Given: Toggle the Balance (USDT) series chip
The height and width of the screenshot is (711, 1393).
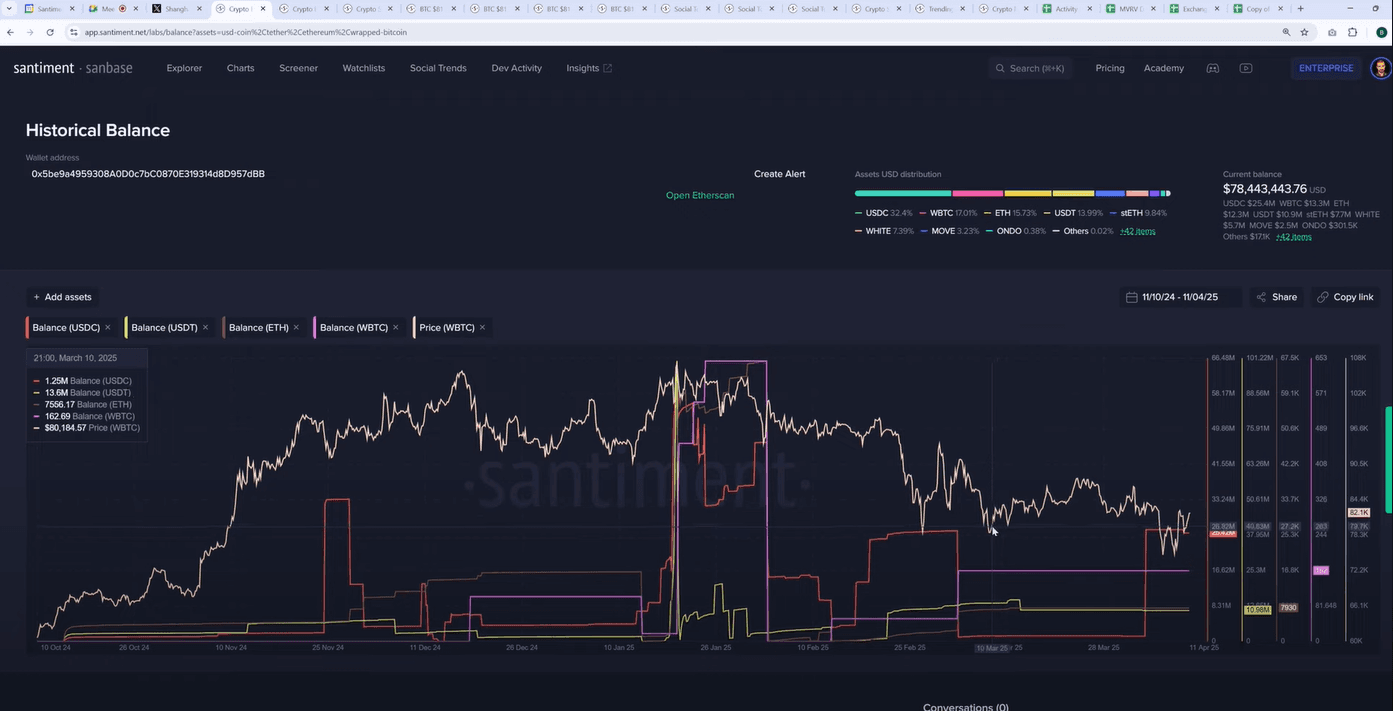Looking at the screenshot, I should (164, 327).
